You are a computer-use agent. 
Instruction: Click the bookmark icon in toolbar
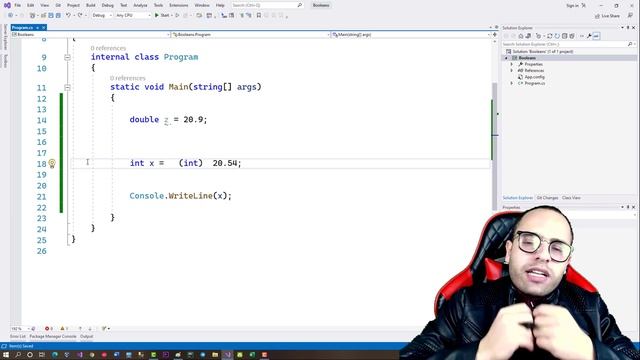[x=259, y=16]
